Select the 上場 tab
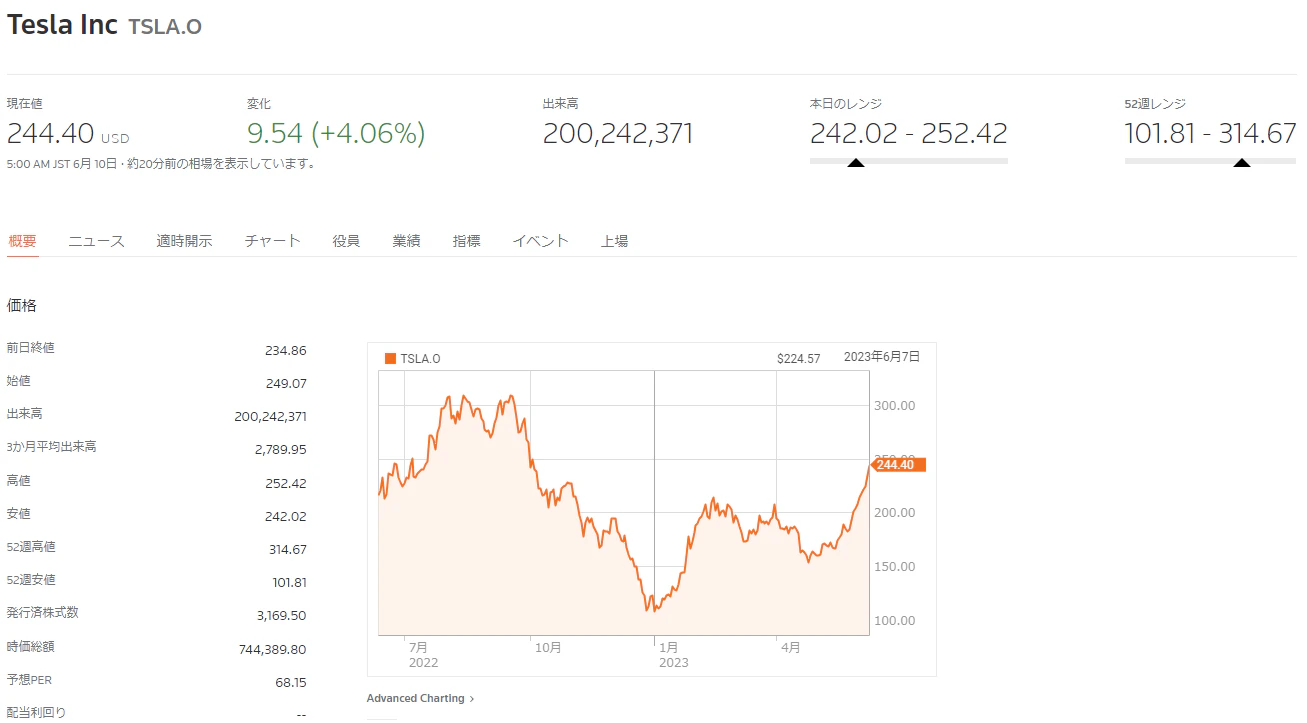 tap(614, 241)
